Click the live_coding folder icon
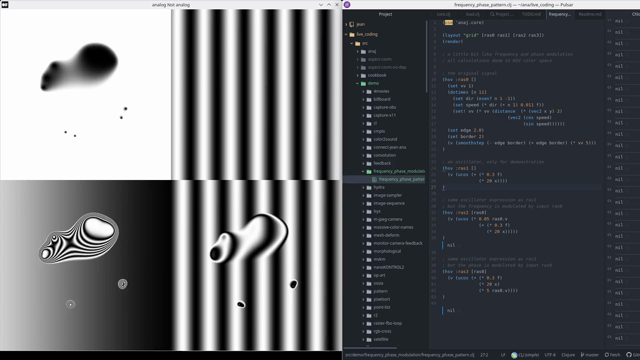This screenshot has width=640, height=360. (352, 34)
